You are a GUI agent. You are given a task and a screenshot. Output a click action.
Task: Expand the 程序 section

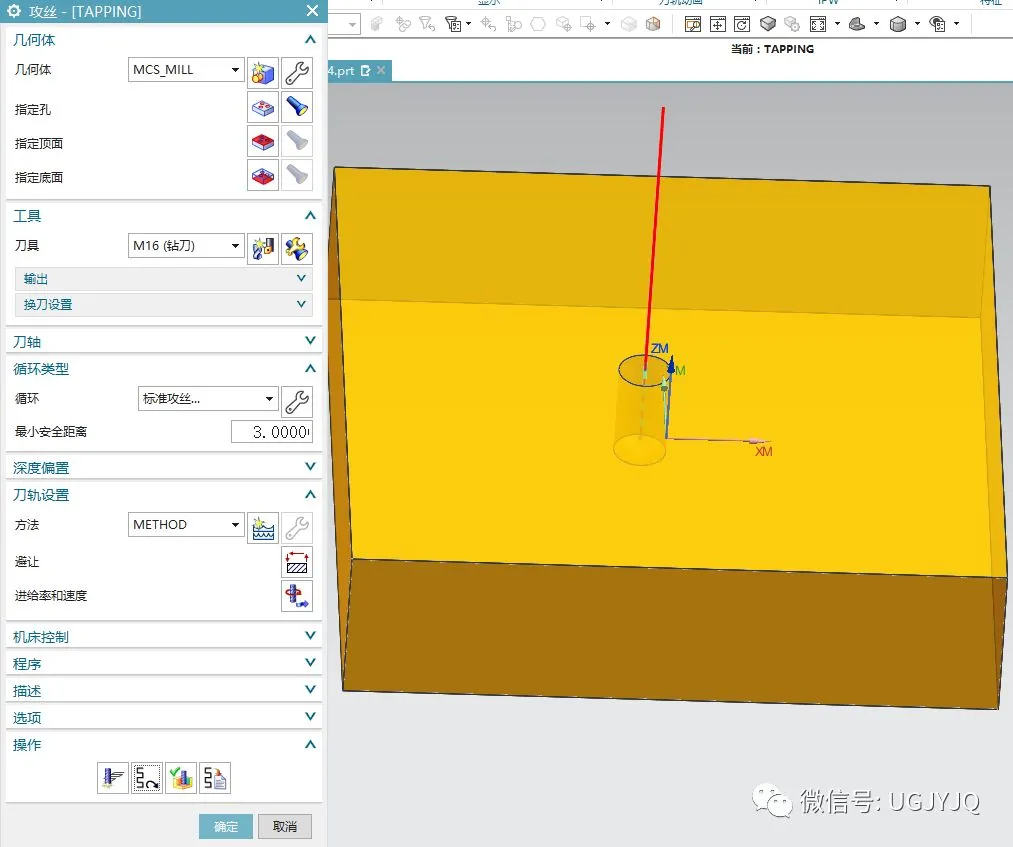pos(310,663)
